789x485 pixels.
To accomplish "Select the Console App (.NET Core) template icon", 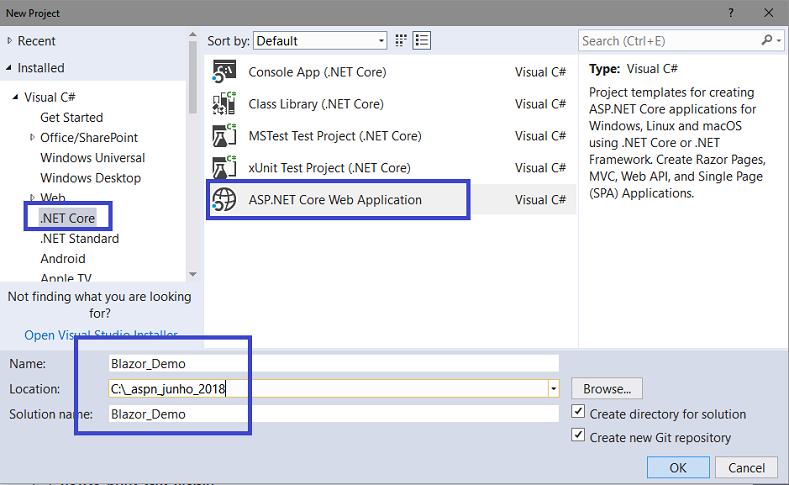I will click(x=224, y=72).
